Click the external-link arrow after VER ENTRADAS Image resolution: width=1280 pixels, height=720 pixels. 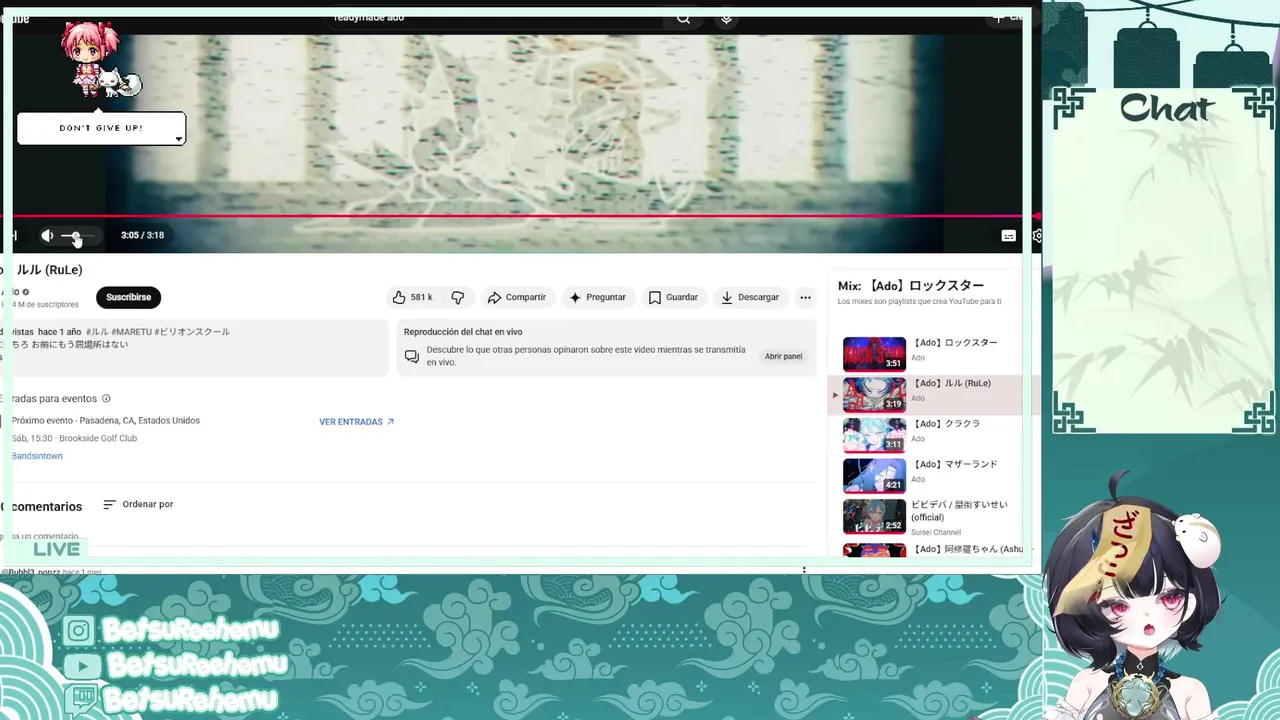point(390,422)
